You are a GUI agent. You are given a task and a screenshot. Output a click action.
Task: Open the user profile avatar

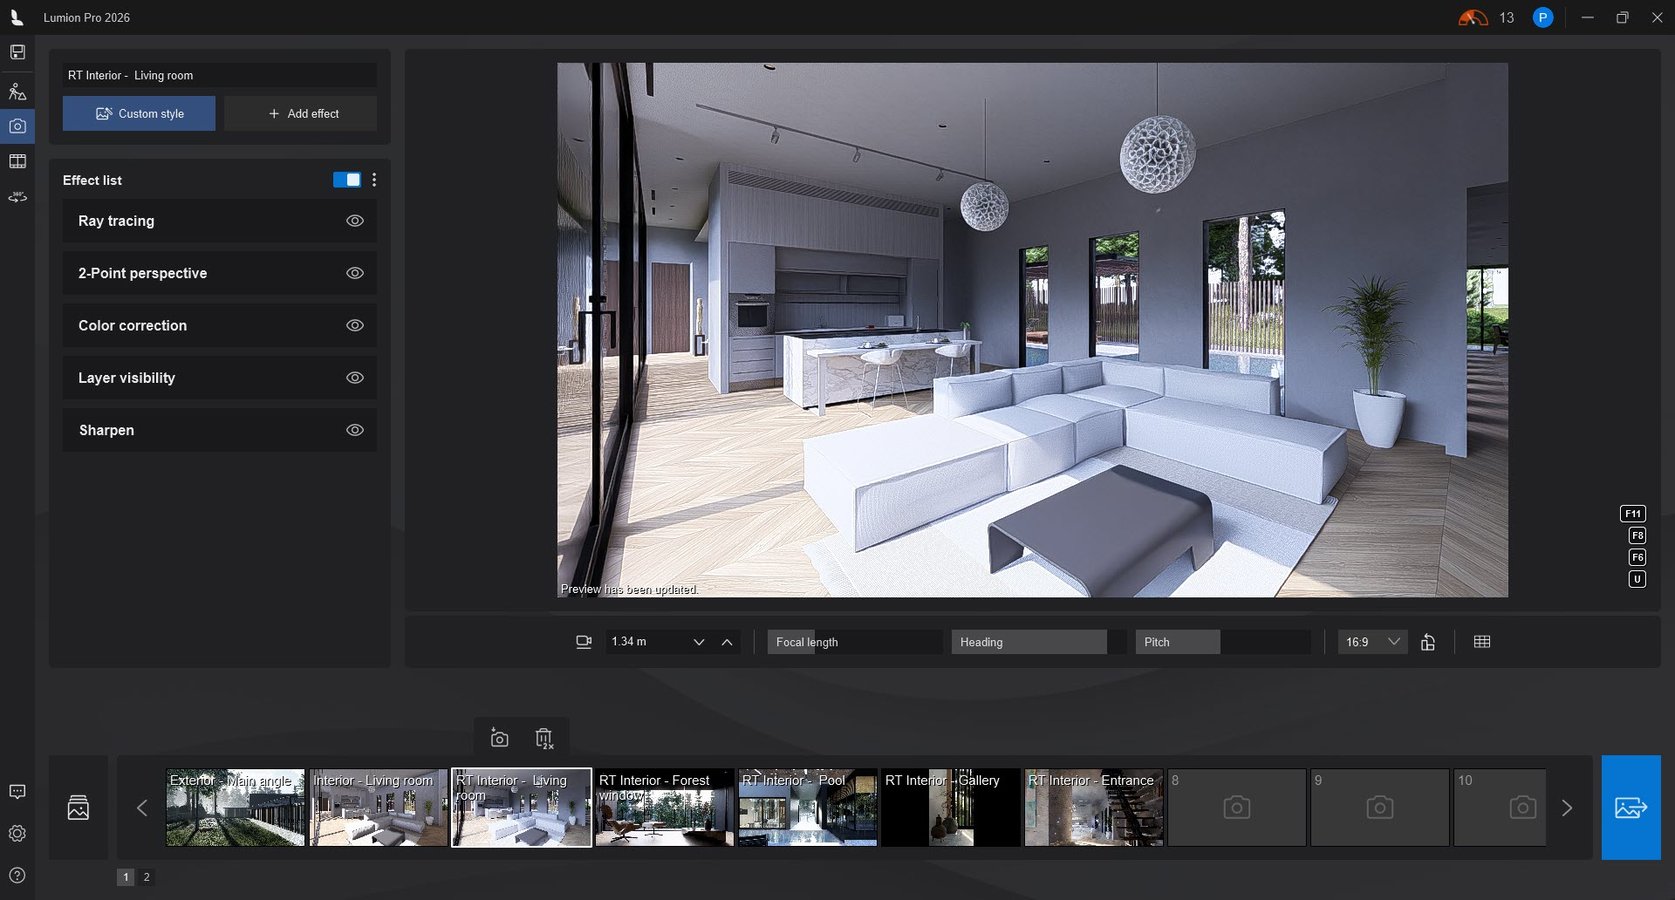click(1543, 18)
